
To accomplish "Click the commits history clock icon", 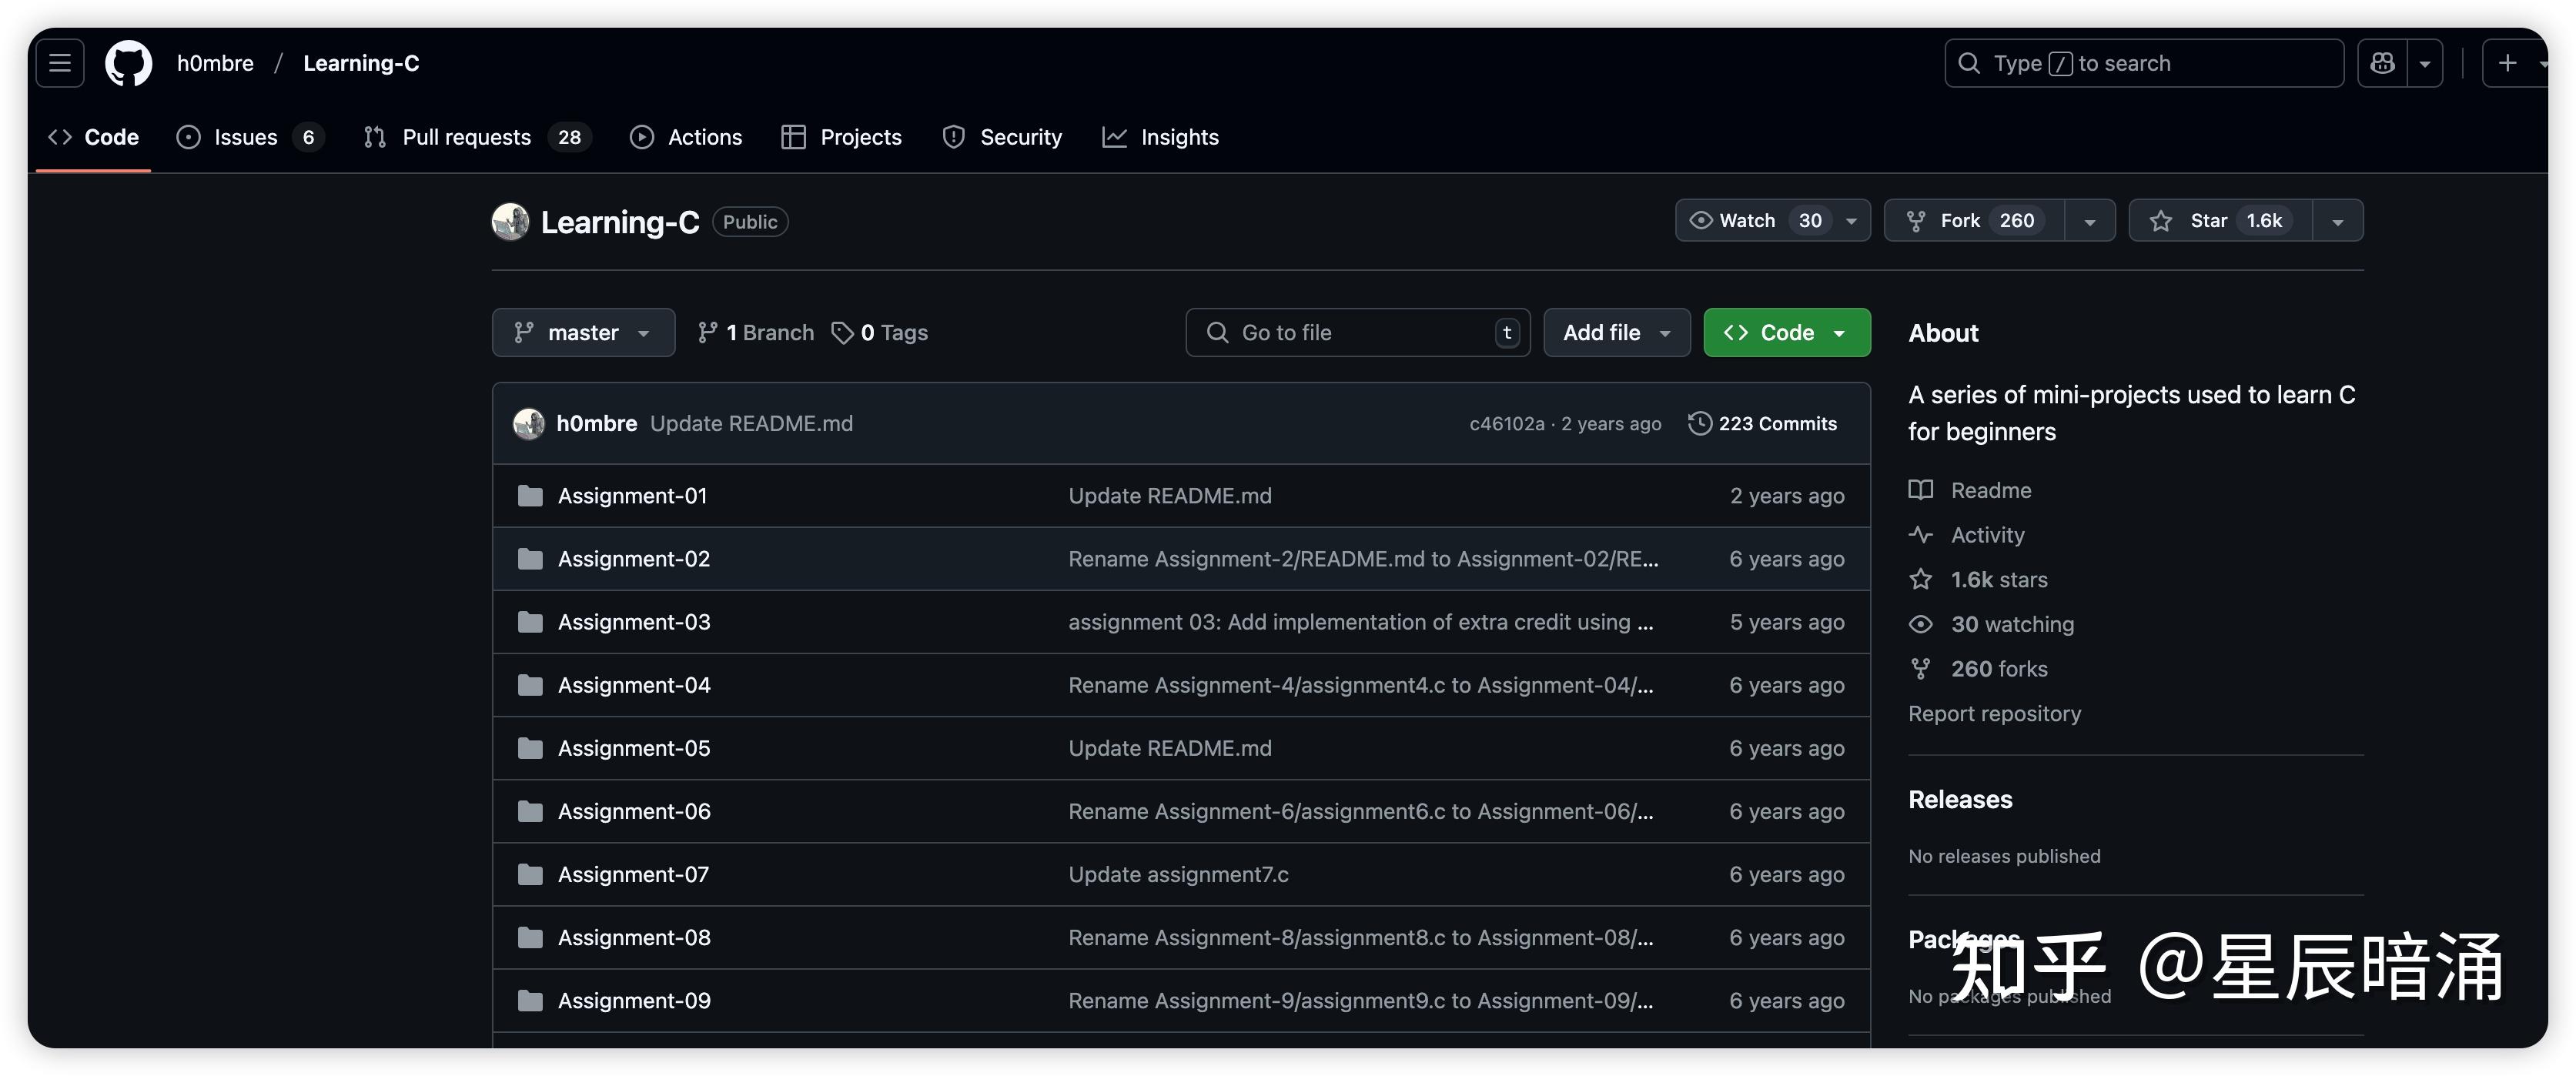I will [1699, 423].
